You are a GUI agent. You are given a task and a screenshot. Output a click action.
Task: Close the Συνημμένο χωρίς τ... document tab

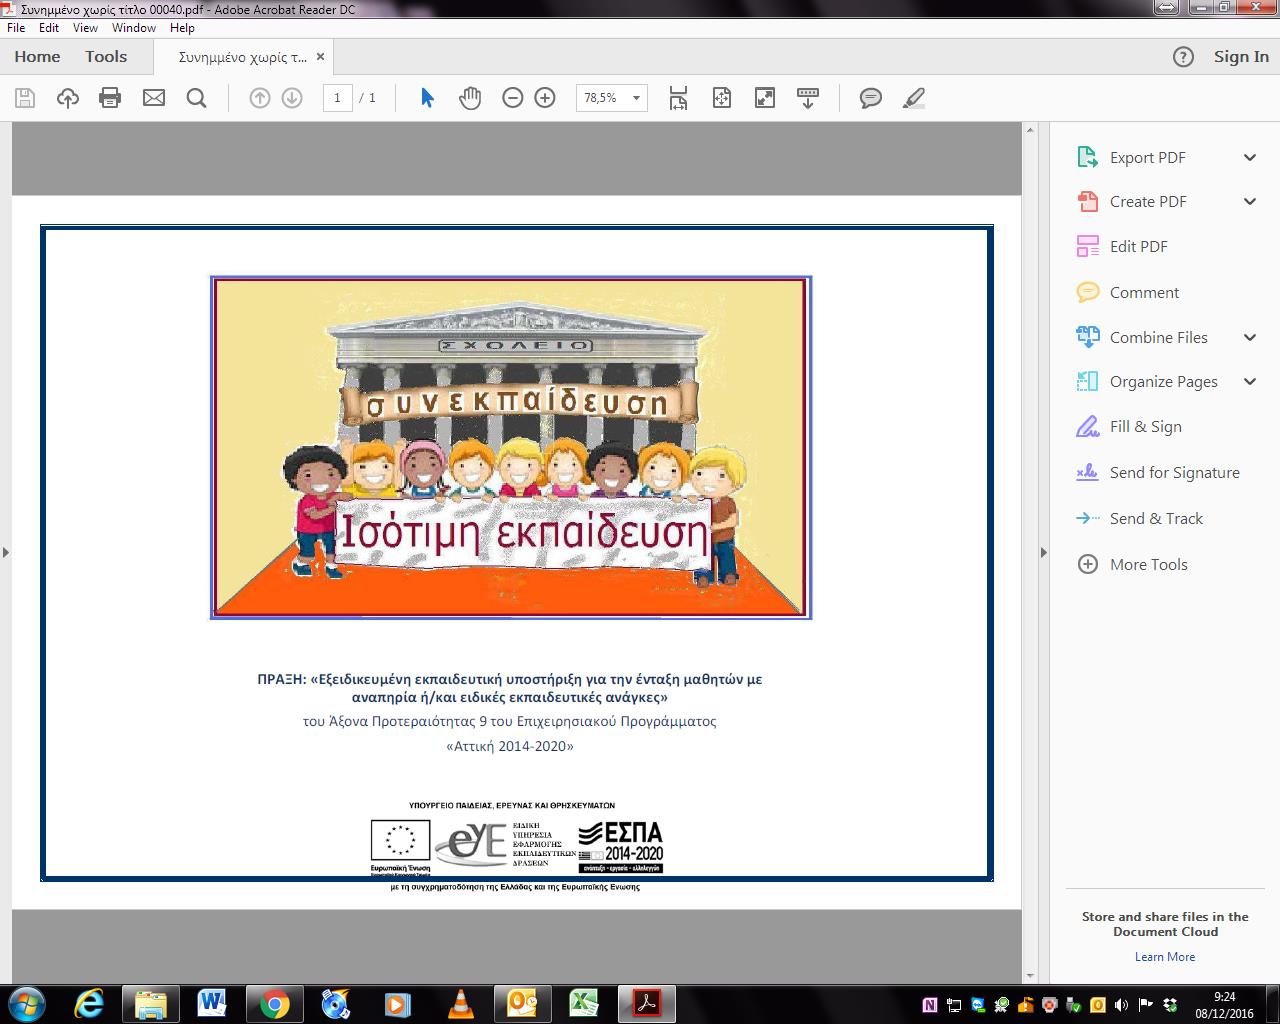tap(320, 57)
